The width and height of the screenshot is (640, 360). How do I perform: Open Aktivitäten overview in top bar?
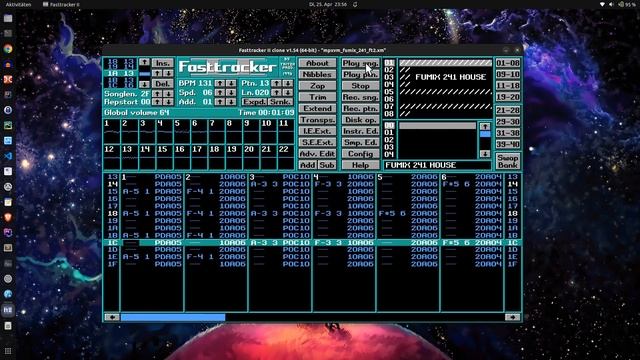click(18, 4)
